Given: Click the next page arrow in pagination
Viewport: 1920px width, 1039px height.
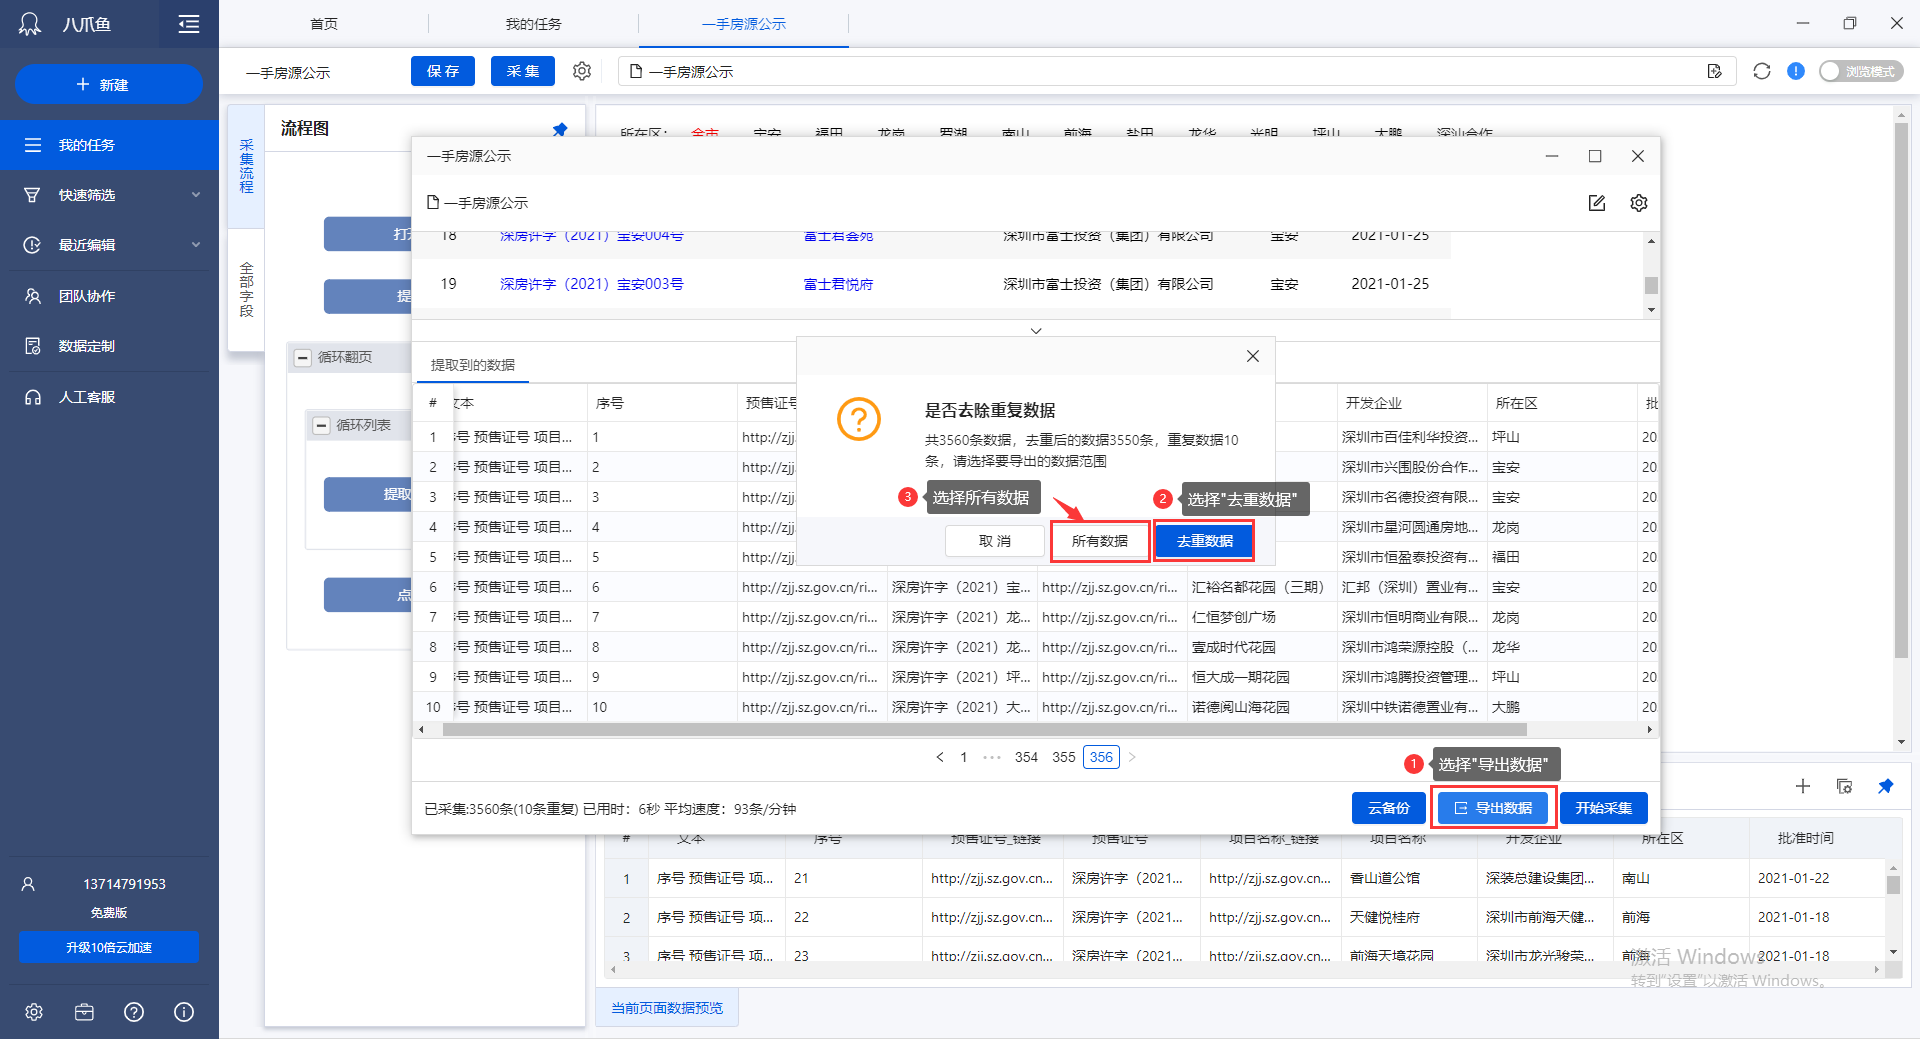Looking at the screenshot, I should coord(1132,757).
